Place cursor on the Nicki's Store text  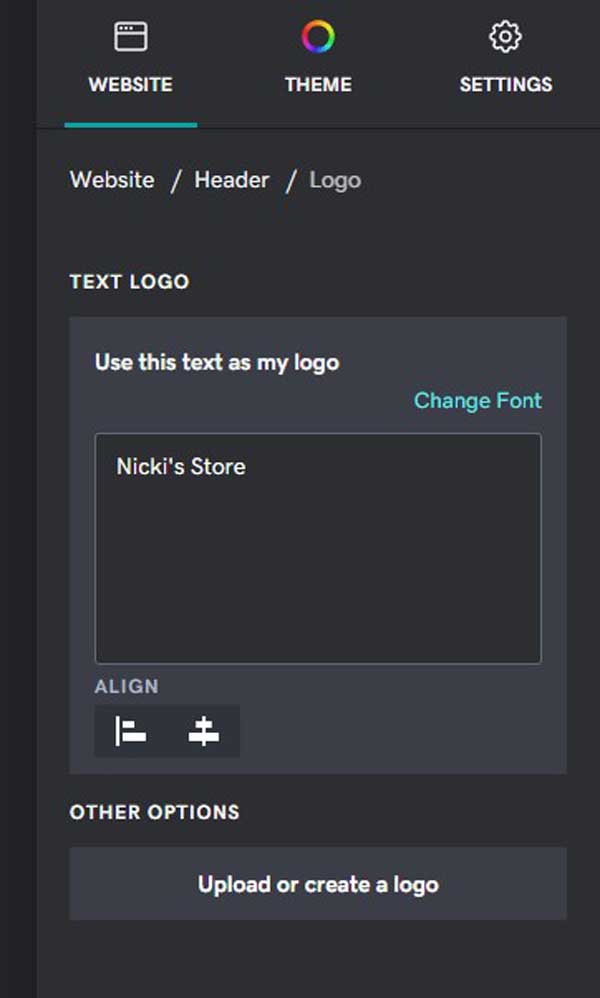pyautogui.click(x=181, y=467)
